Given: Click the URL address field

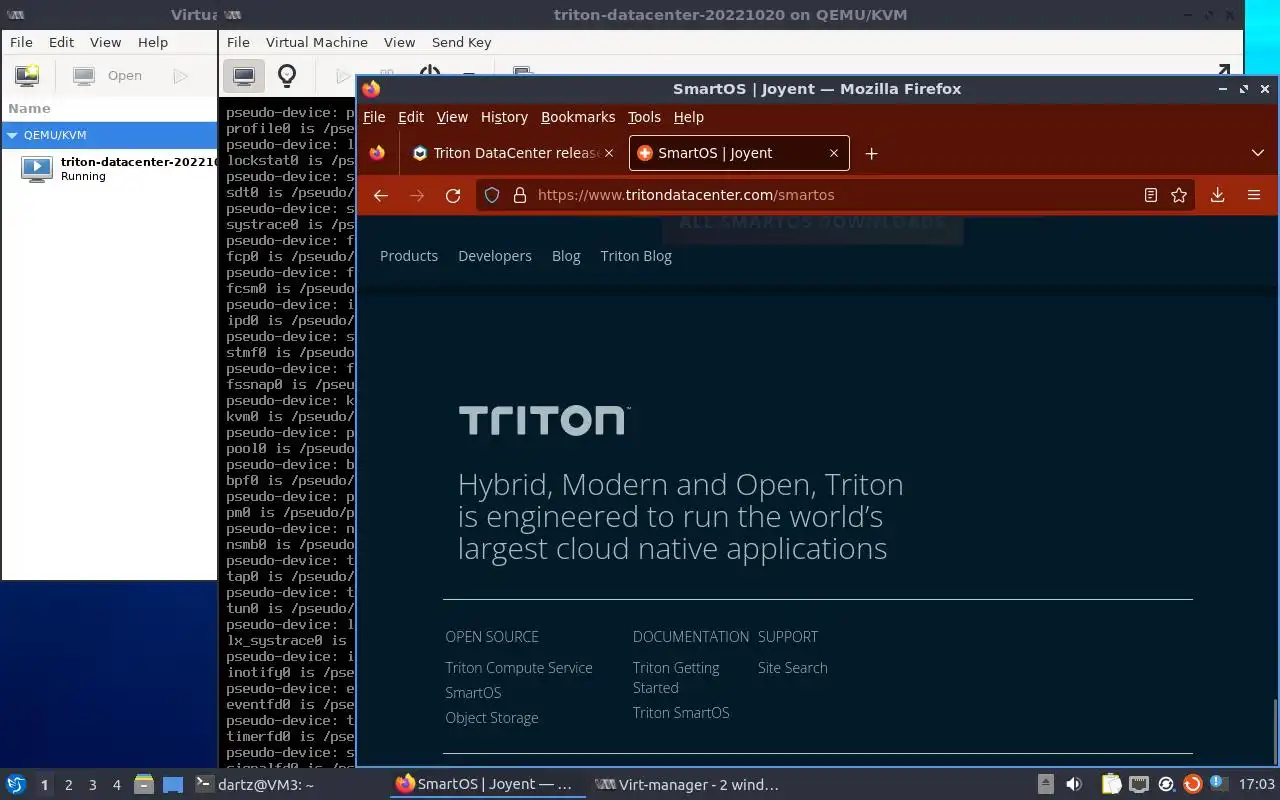Looking at the screenshot, I should point(835,195).
